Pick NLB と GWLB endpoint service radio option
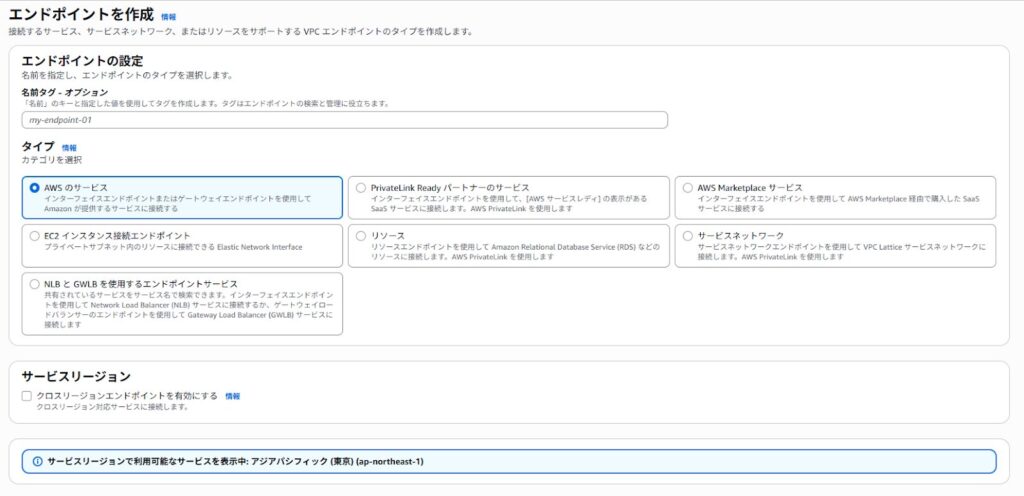Image resolution: width=1024 pixels, height=496 pixels. point(35,283)
